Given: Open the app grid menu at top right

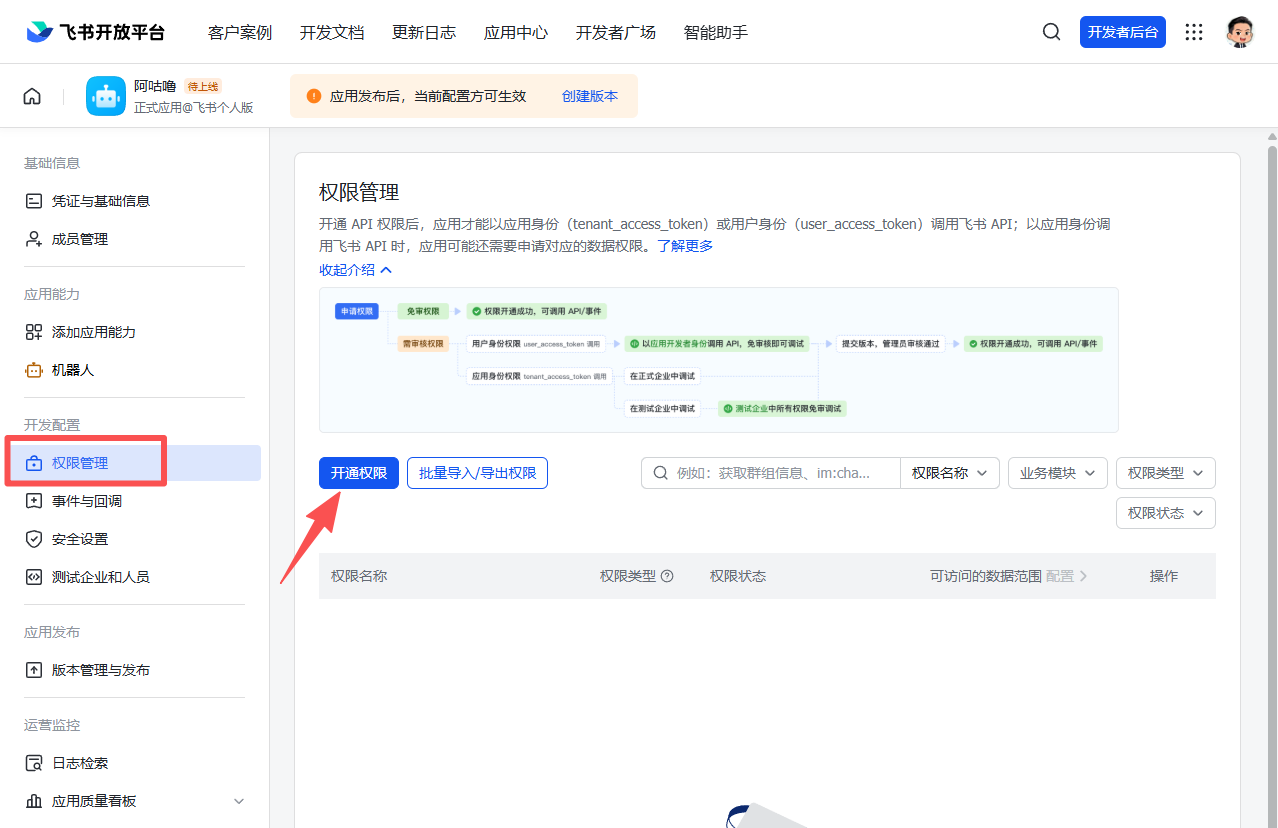Looking at the screenshot, I should 1194,31.
